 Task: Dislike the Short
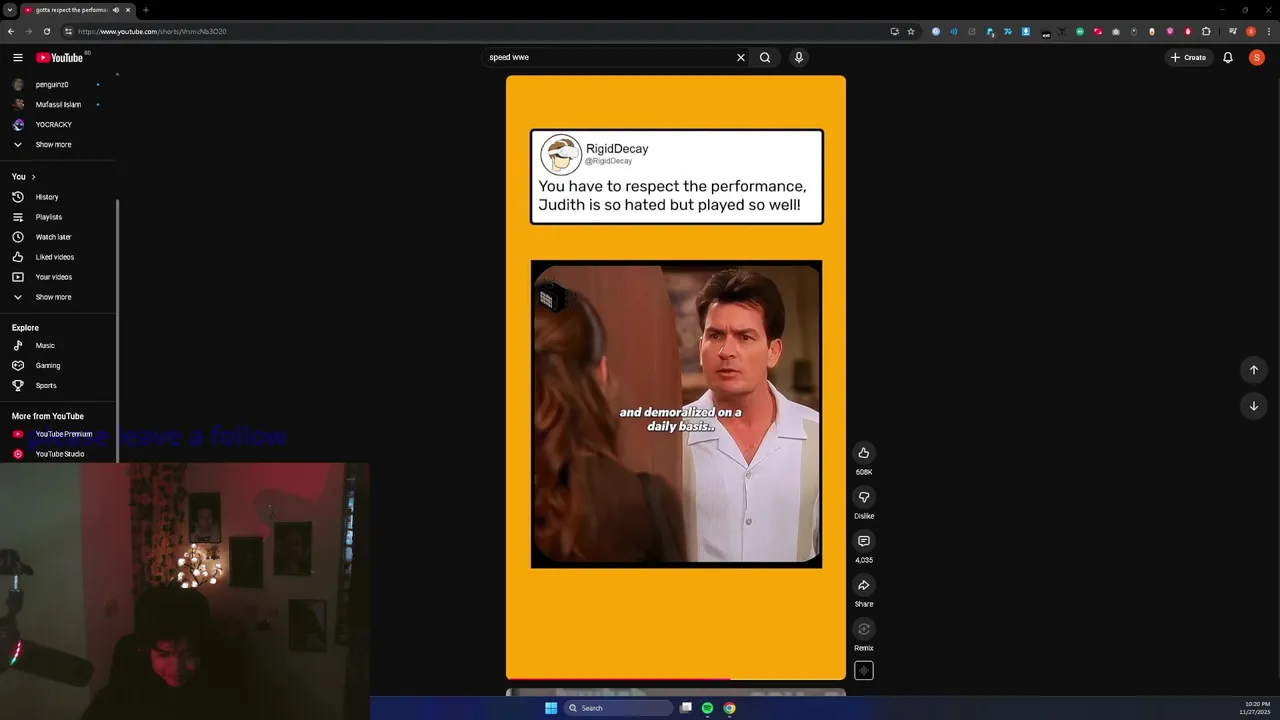point(864,497)
